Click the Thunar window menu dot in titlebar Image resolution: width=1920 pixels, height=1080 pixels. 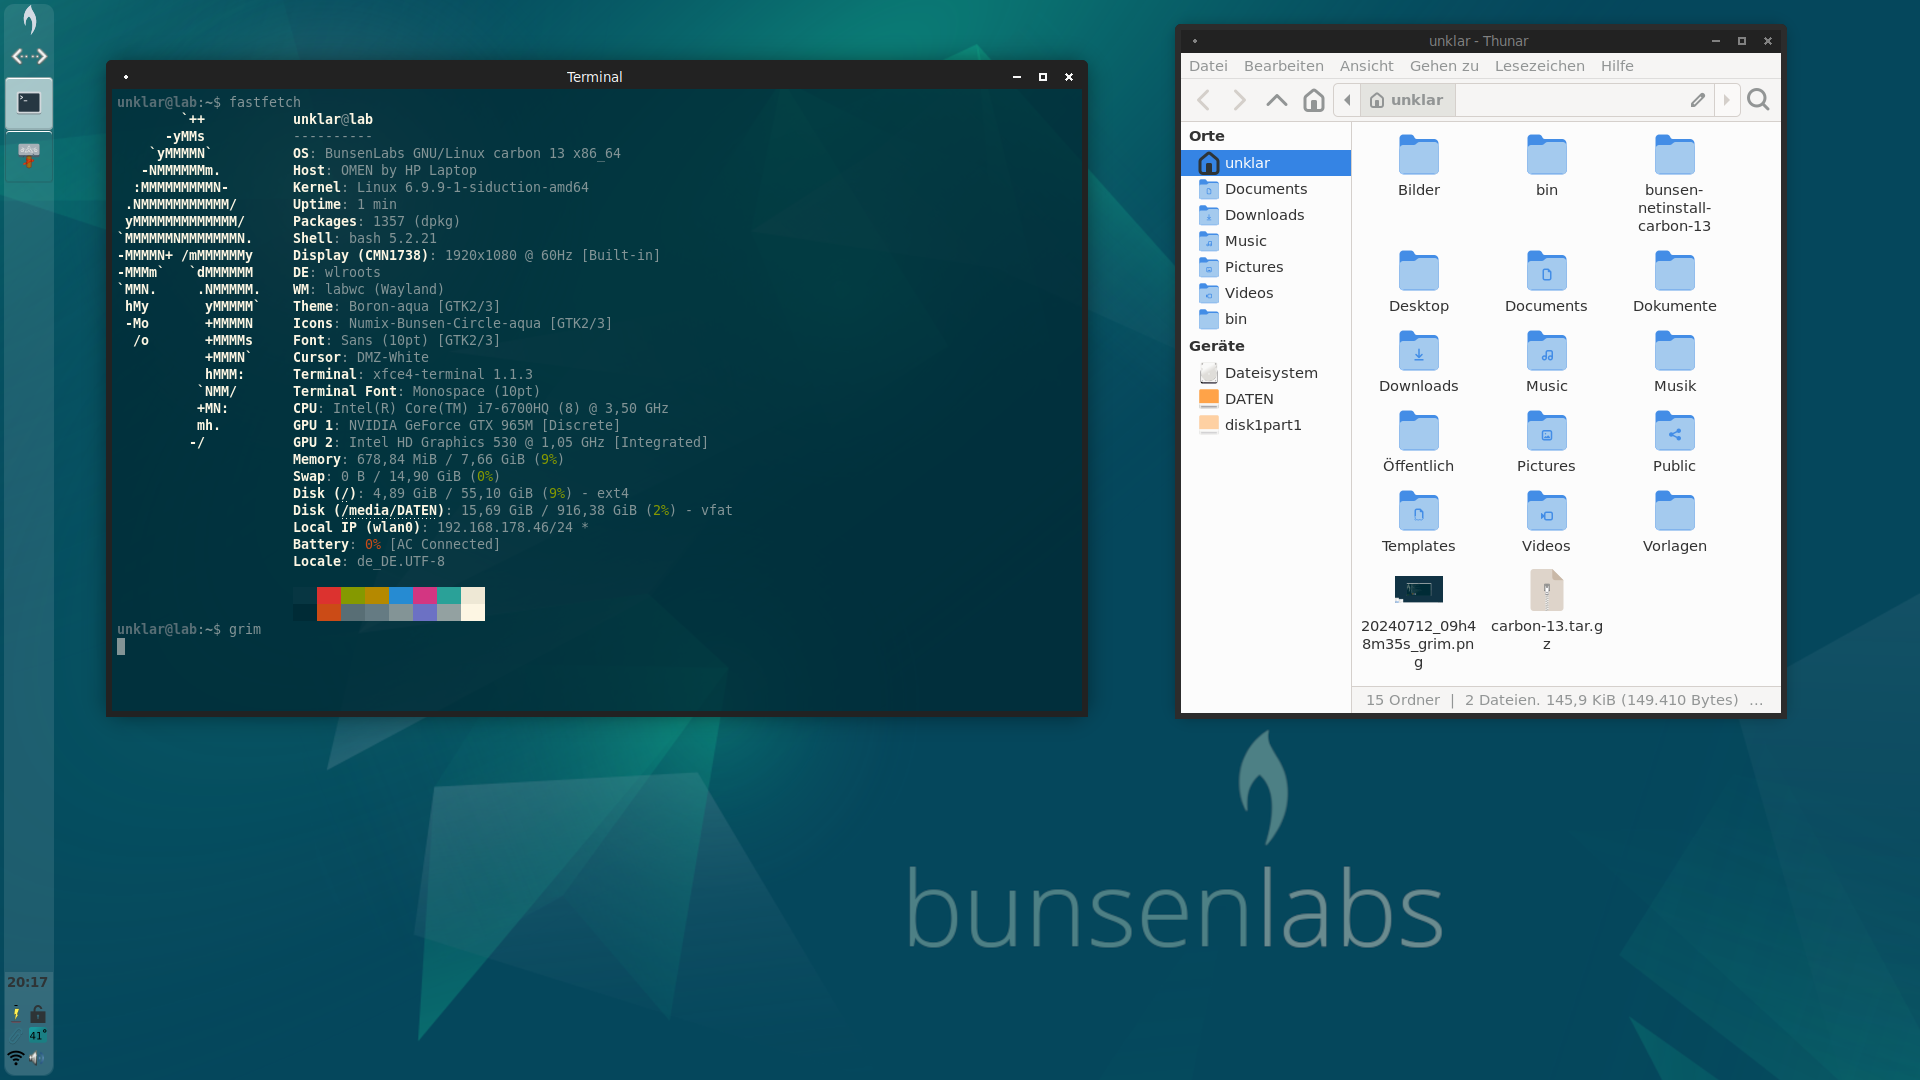1194,41
